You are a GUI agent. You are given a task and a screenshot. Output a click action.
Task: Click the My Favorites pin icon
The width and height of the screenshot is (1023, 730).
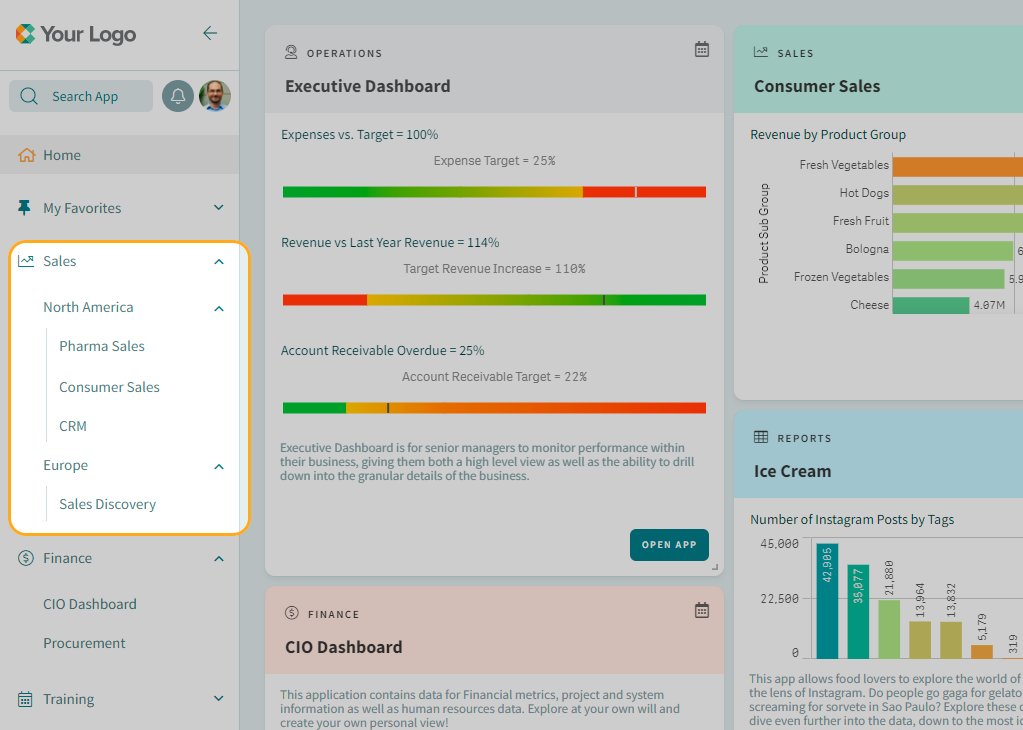tap(24, 207)
